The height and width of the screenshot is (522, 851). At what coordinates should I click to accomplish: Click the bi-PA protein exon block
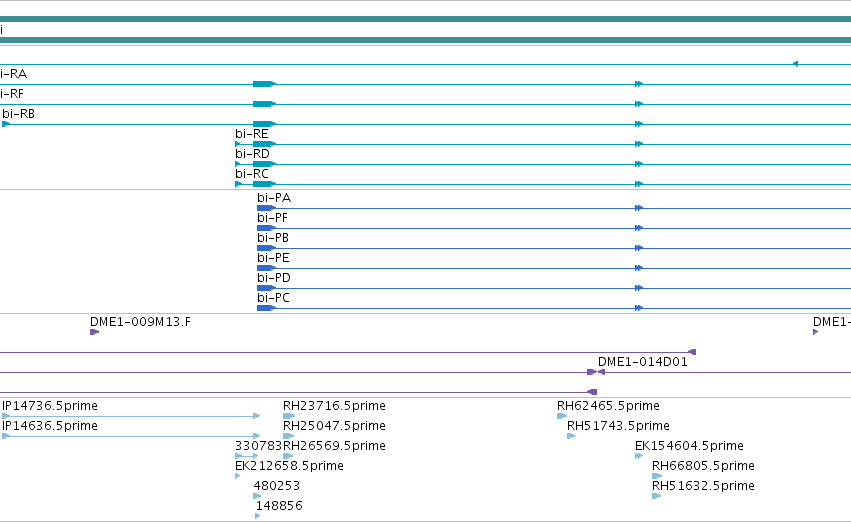point(266,208)
